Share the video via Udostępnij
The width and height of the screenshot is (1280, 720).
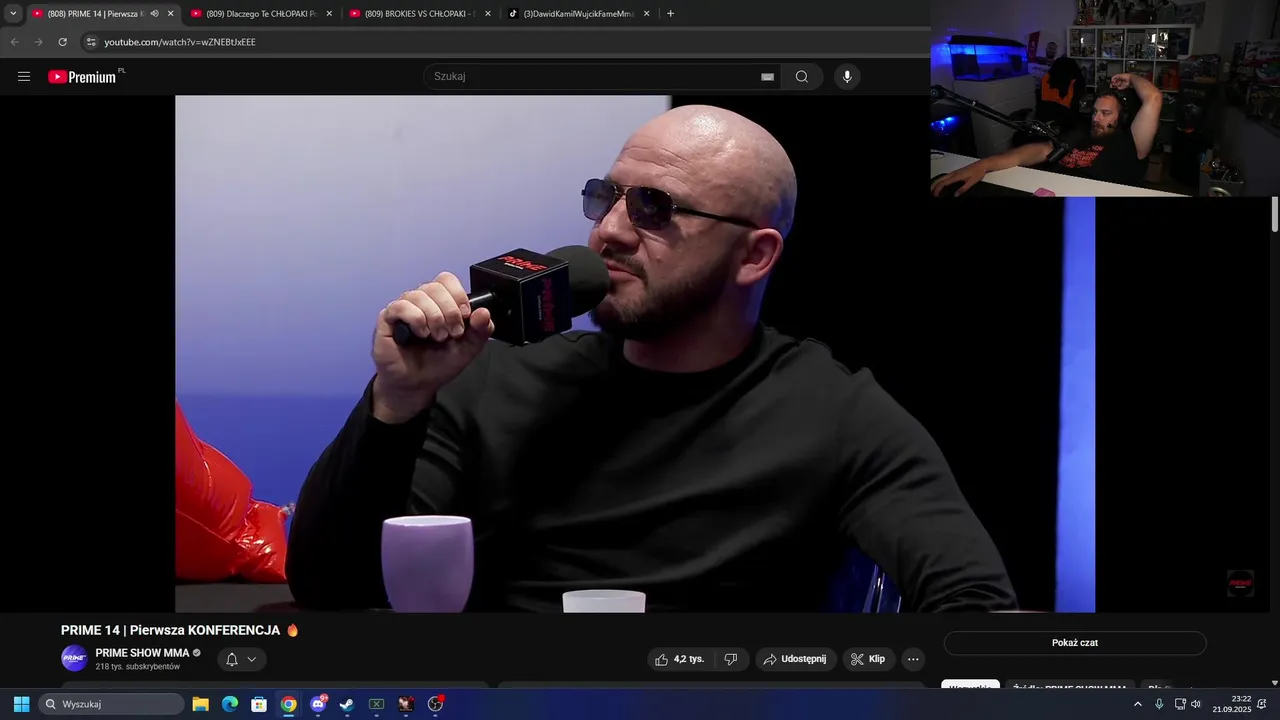click(x=795, y=659)
